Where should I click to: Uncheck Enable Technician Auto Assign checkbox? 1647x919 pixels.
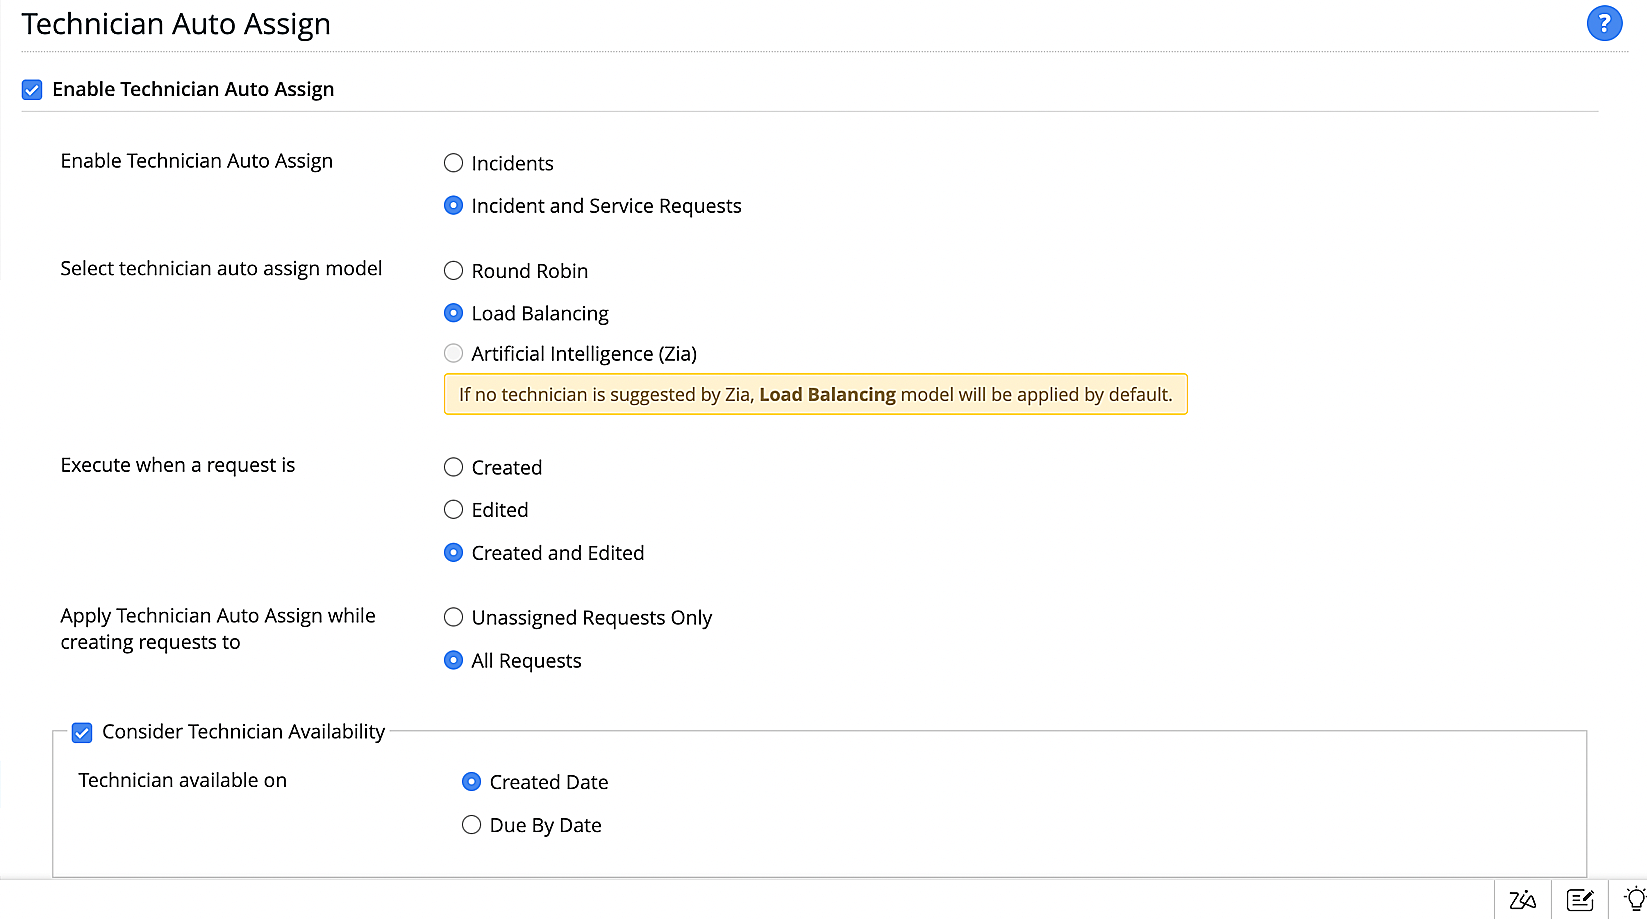32,90
